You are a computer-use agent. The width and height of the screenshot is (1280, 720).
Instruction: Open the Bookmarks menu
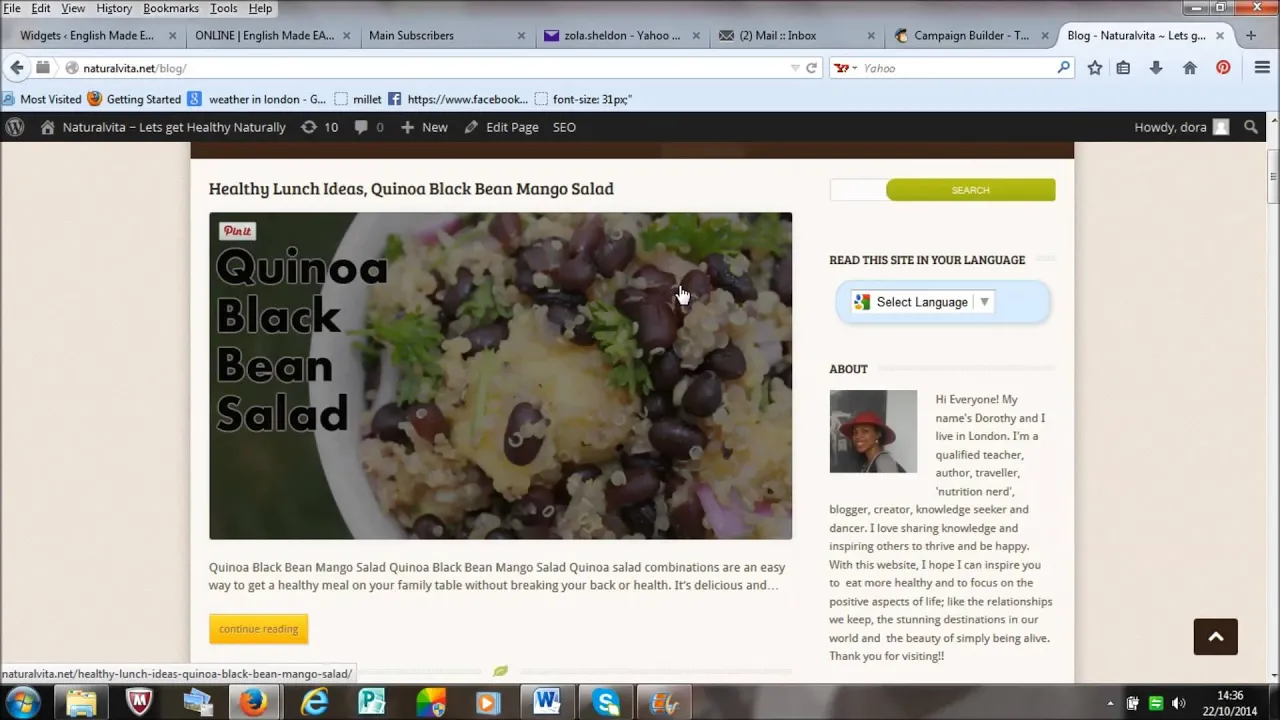171,8
